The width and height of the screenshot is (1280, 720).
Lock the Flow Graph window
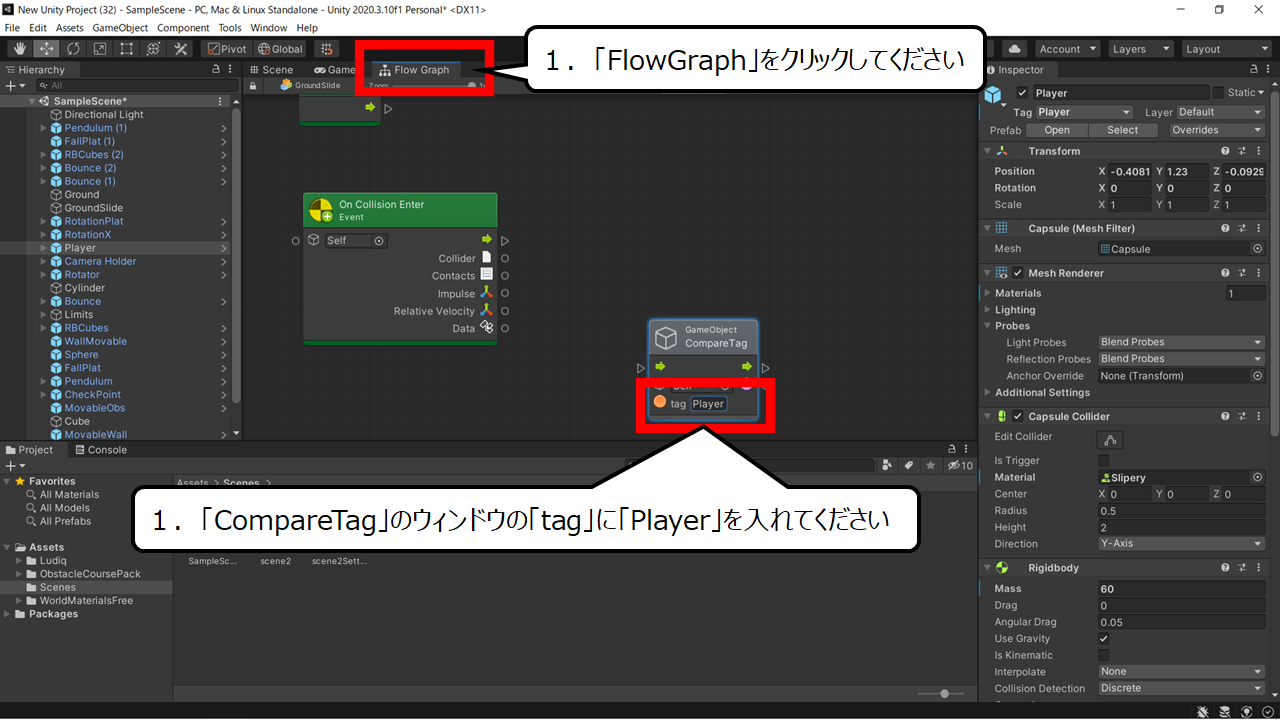[254, 86]
